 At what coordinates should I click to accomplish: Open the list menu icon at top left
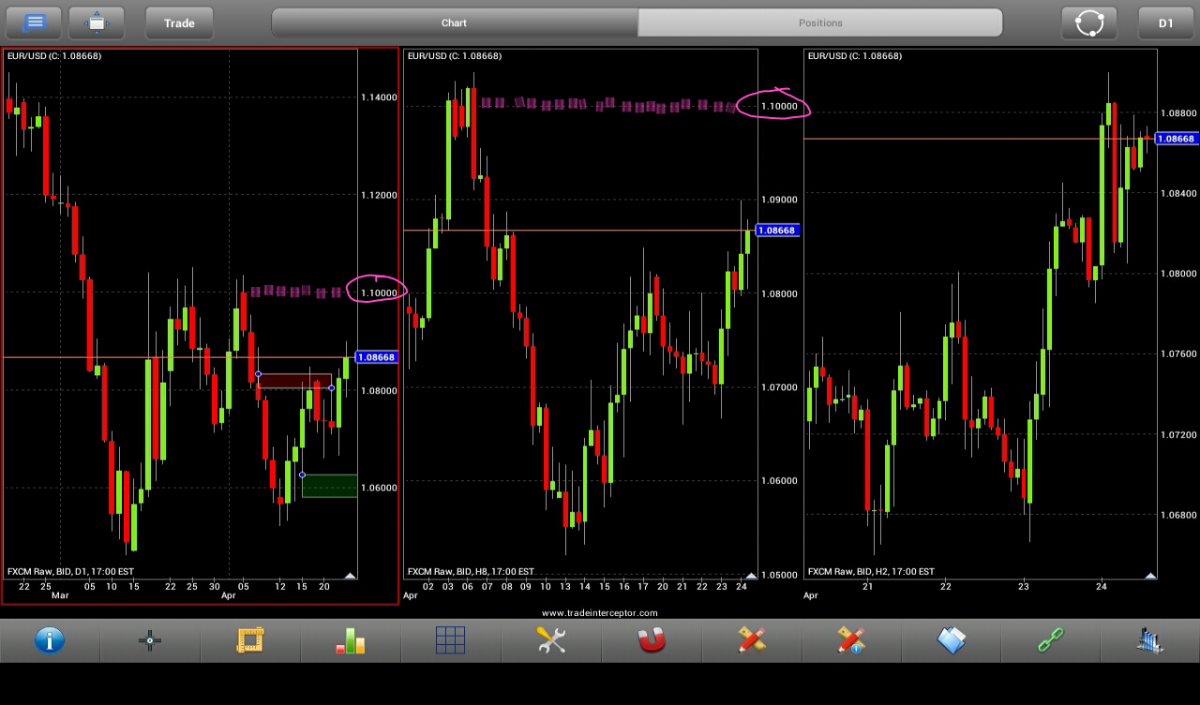tap(33, 22)
